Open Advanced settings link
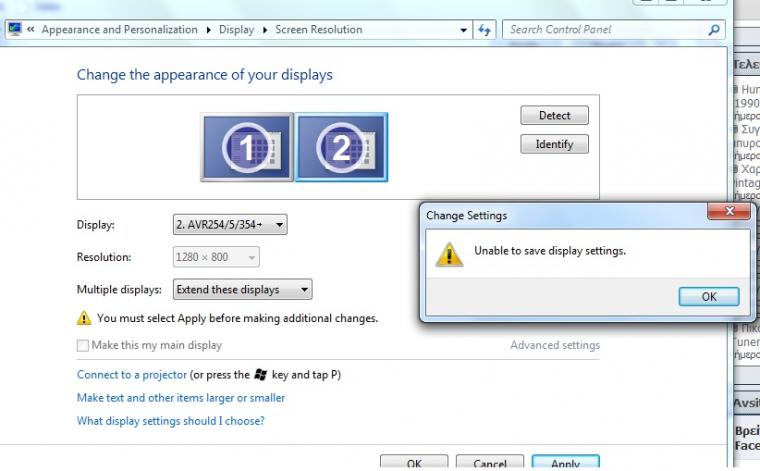The width and height of the screenshot is (760, 471). tap(555, 345)
